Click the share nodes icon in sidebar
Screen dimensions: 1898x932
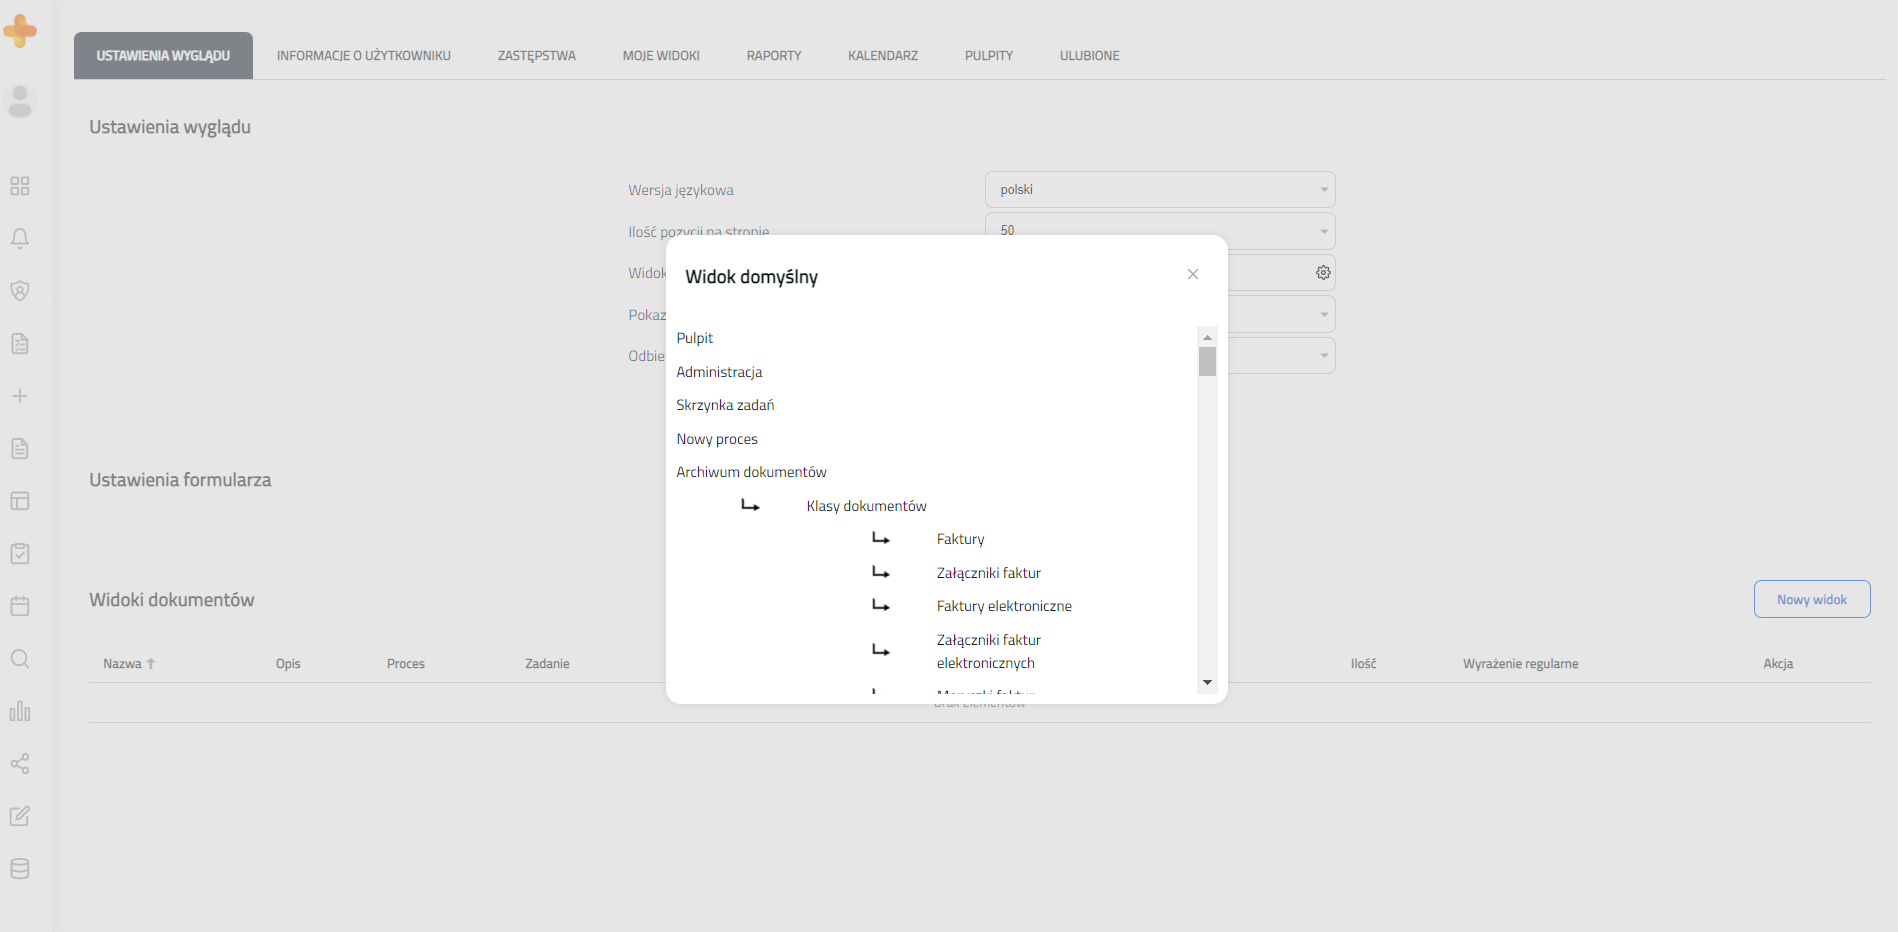click(20, 764)
